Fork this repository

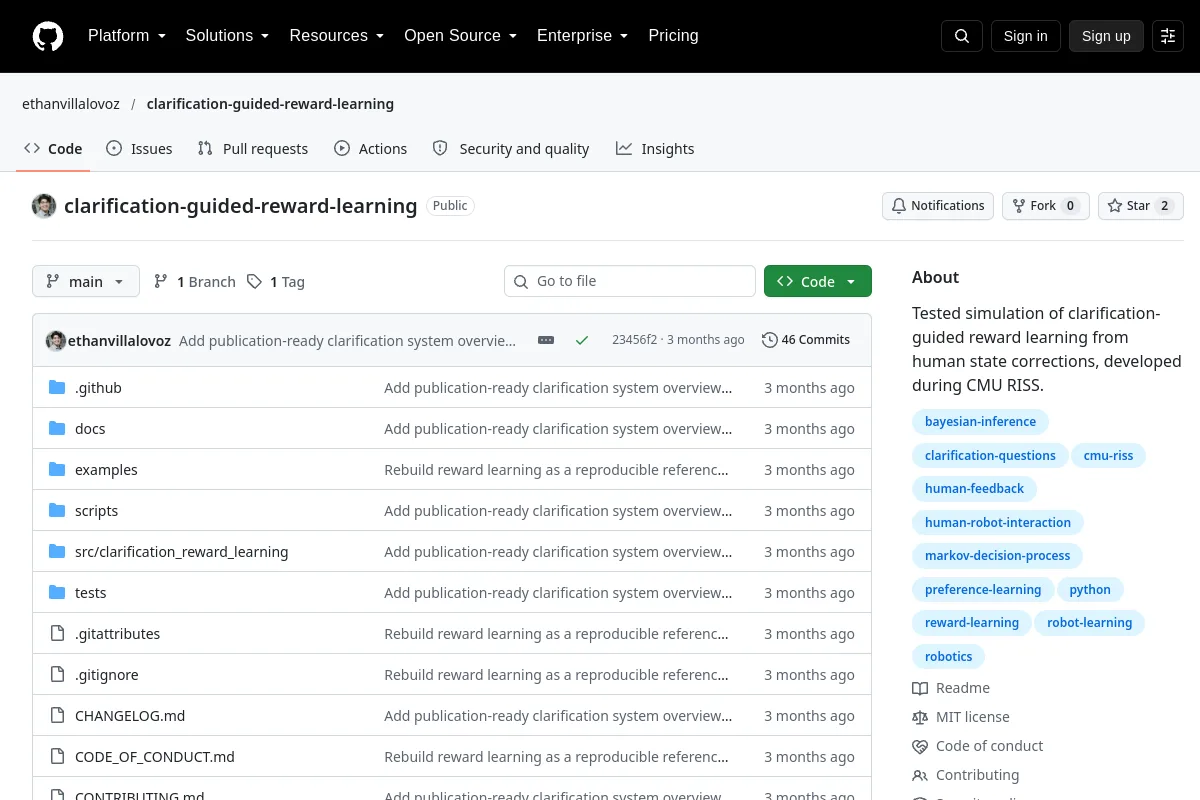point(1046,206)
